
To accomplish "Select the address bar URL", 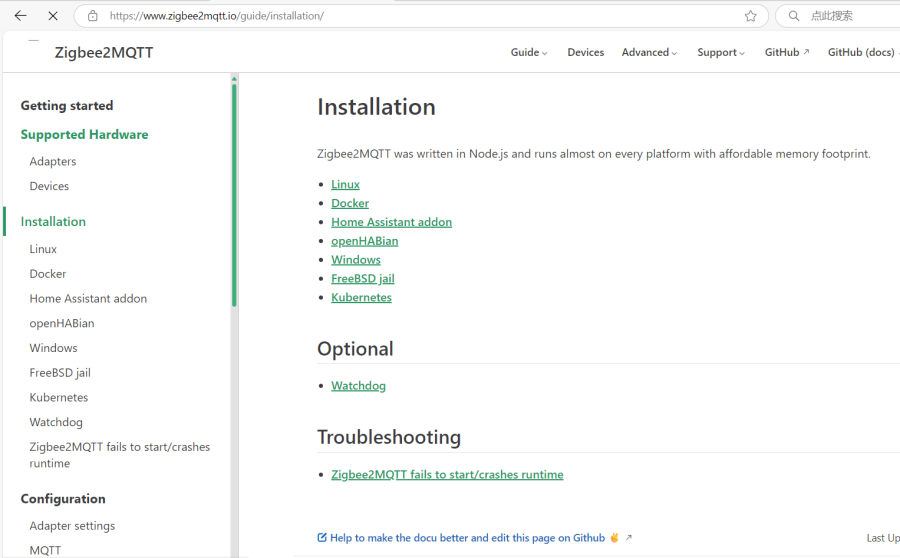I will [x=216, y=16].
